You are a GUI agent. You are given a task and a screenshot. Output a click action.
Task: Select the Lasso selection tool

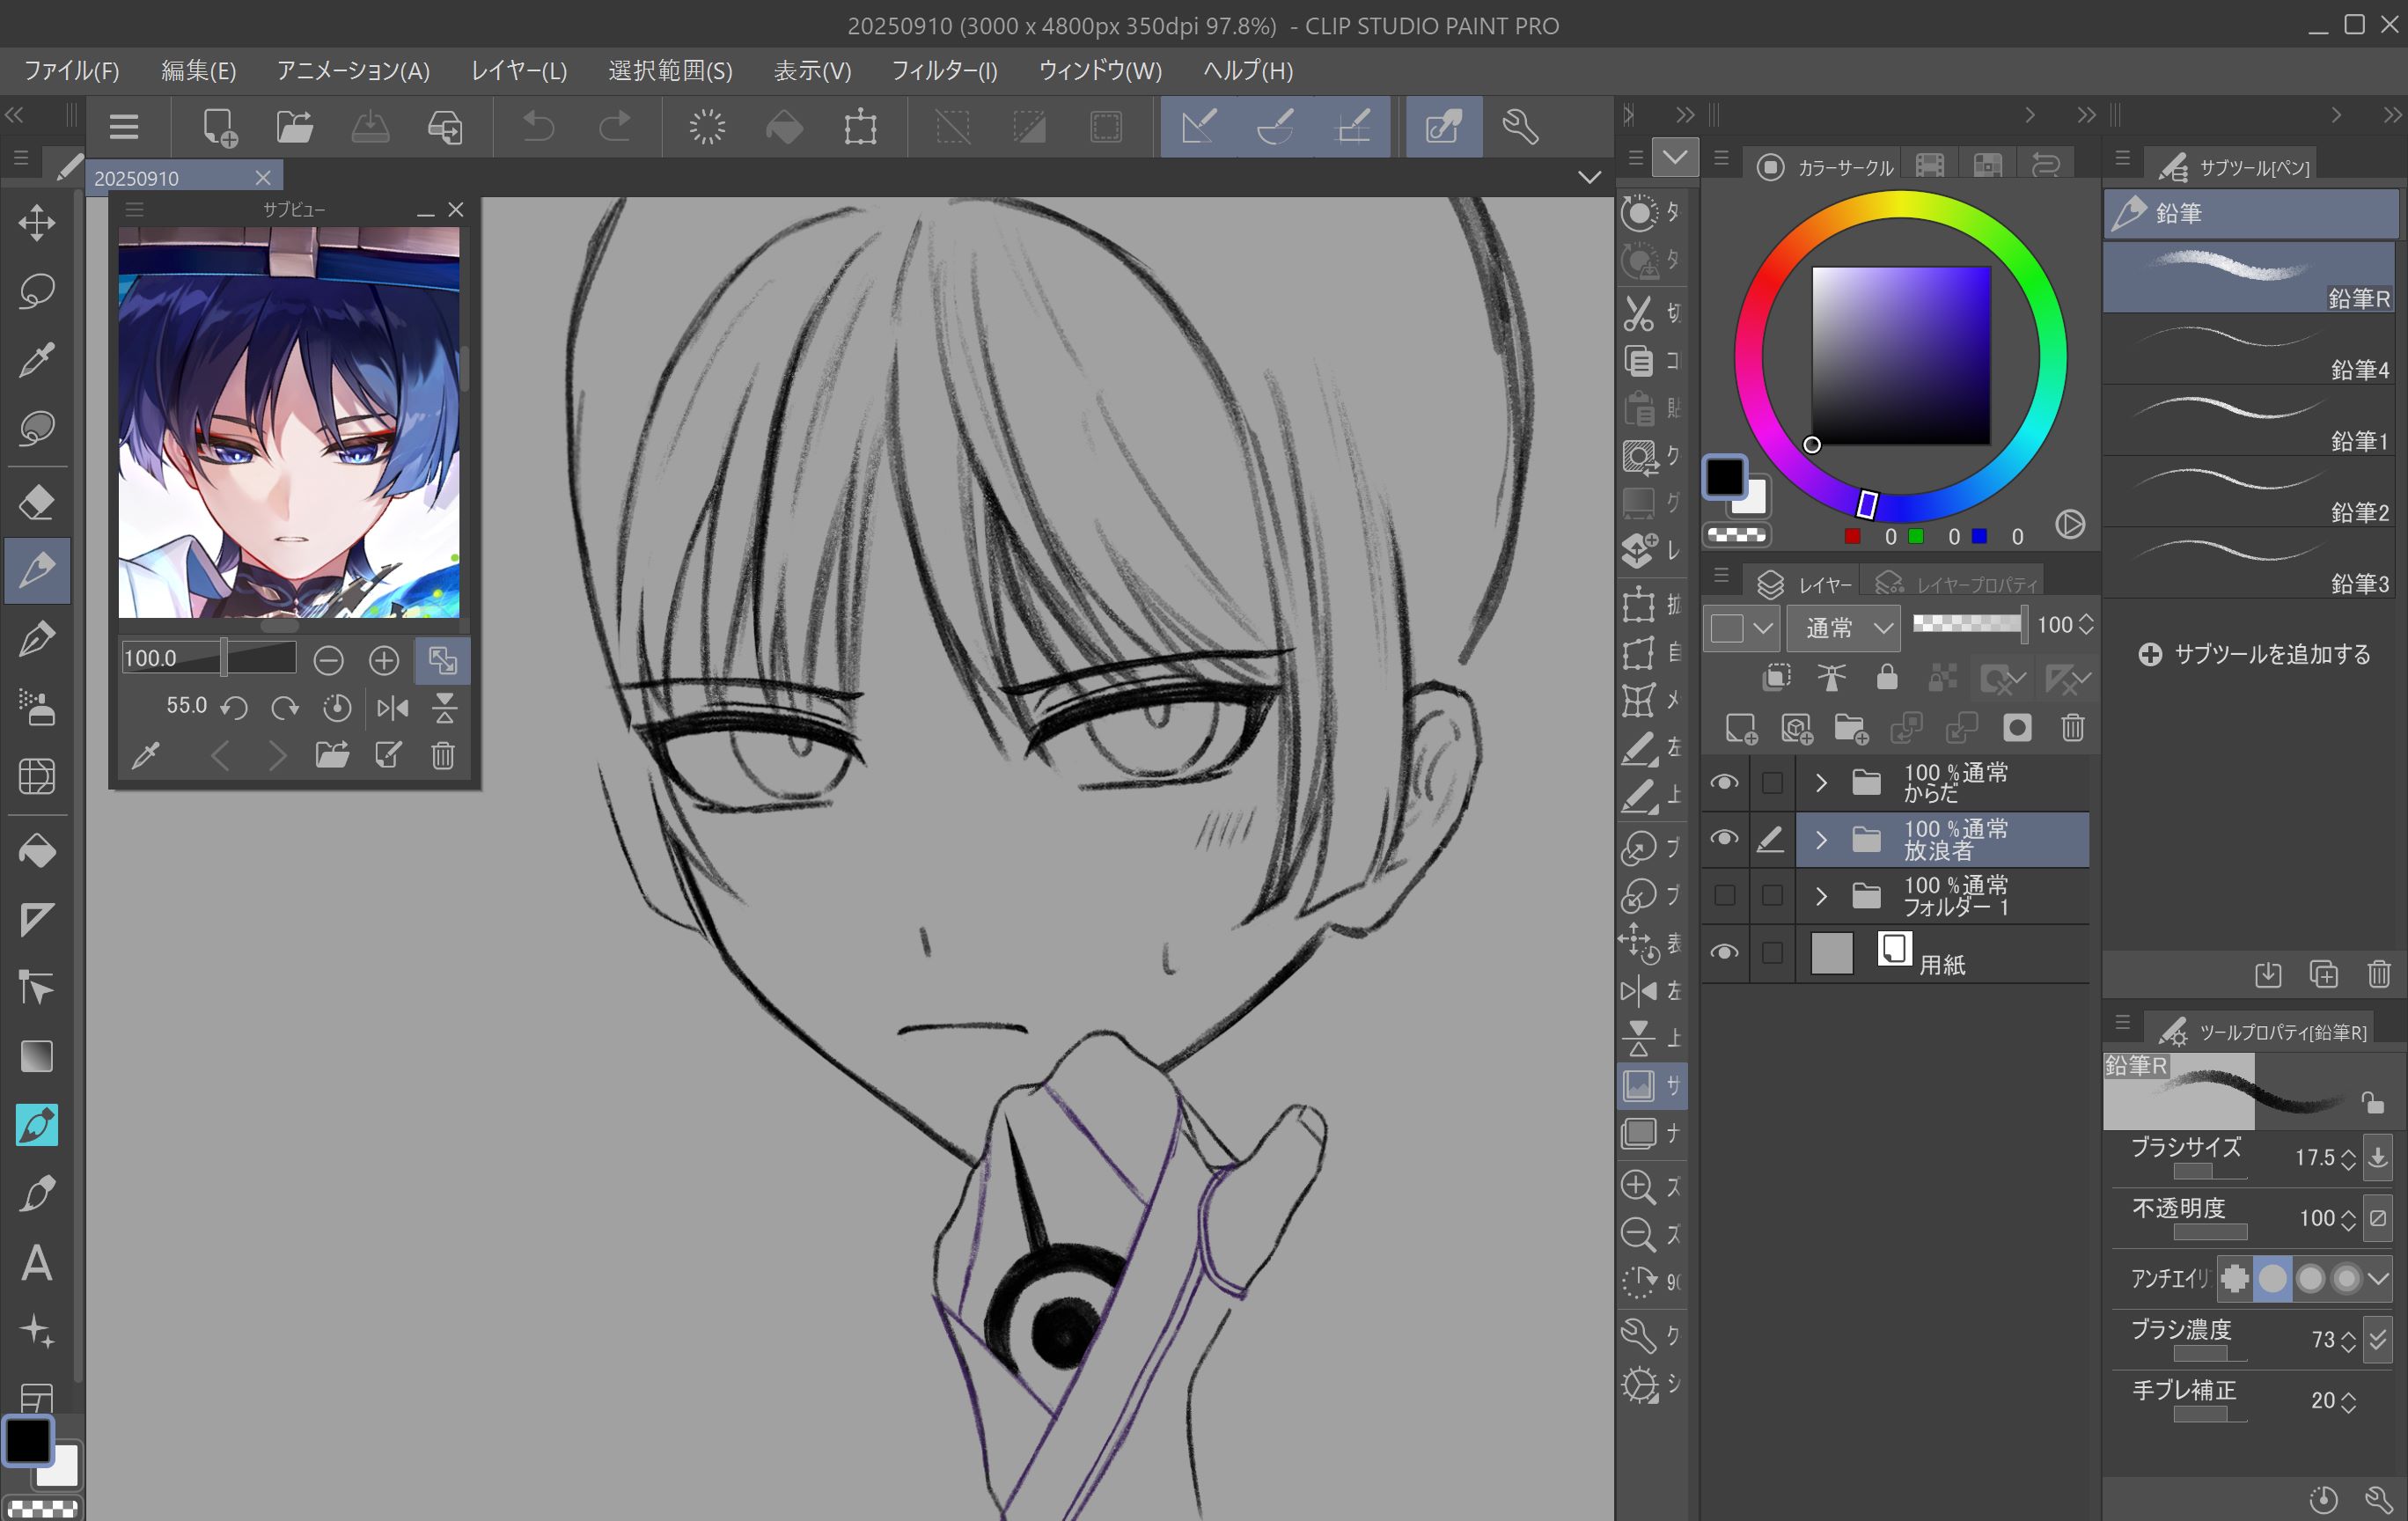[x=37, y=291]
